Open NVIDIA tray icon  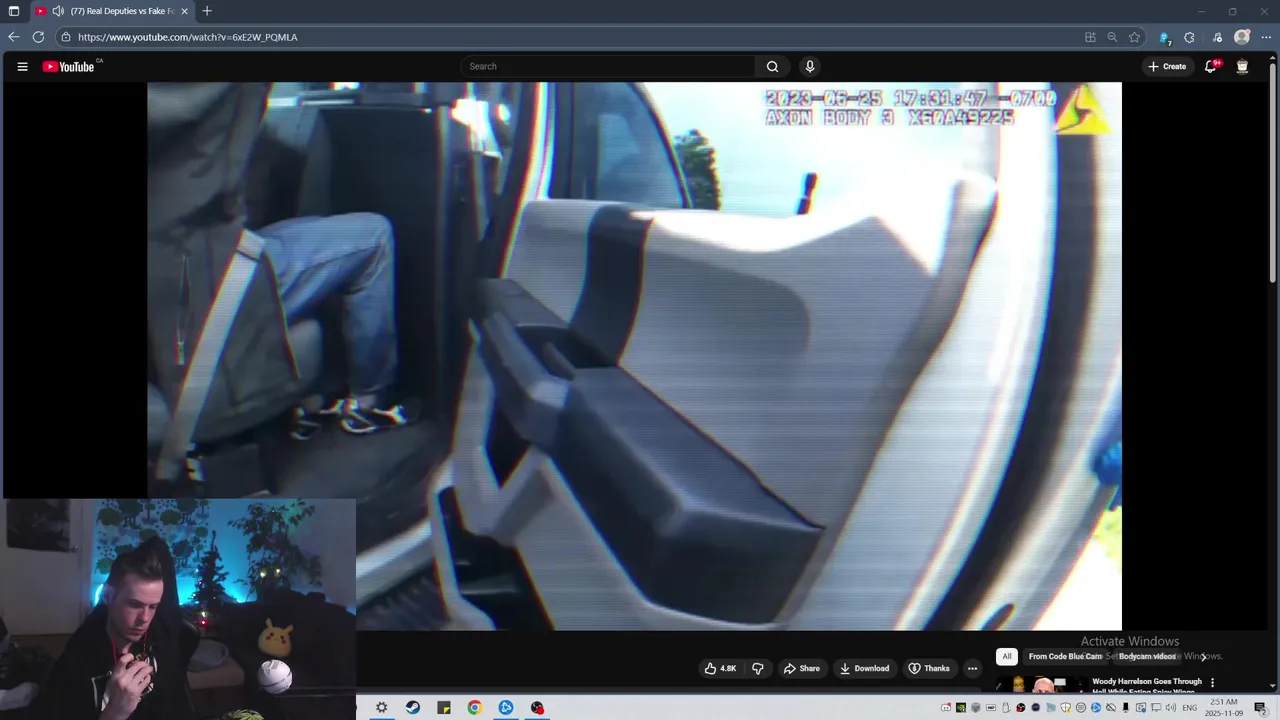(x=961, y=708)
